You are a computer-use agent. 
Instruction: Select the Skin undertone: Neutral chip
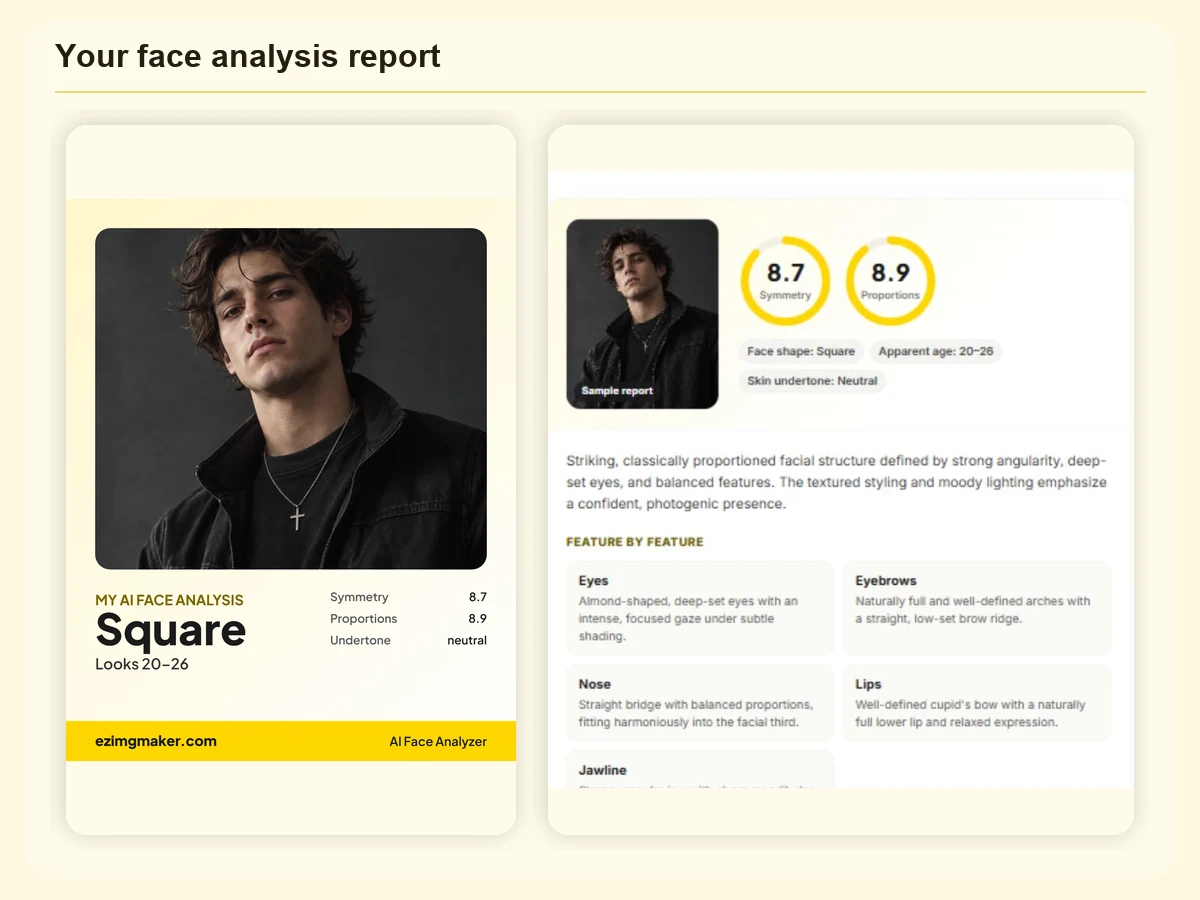[x=812, y=381]
